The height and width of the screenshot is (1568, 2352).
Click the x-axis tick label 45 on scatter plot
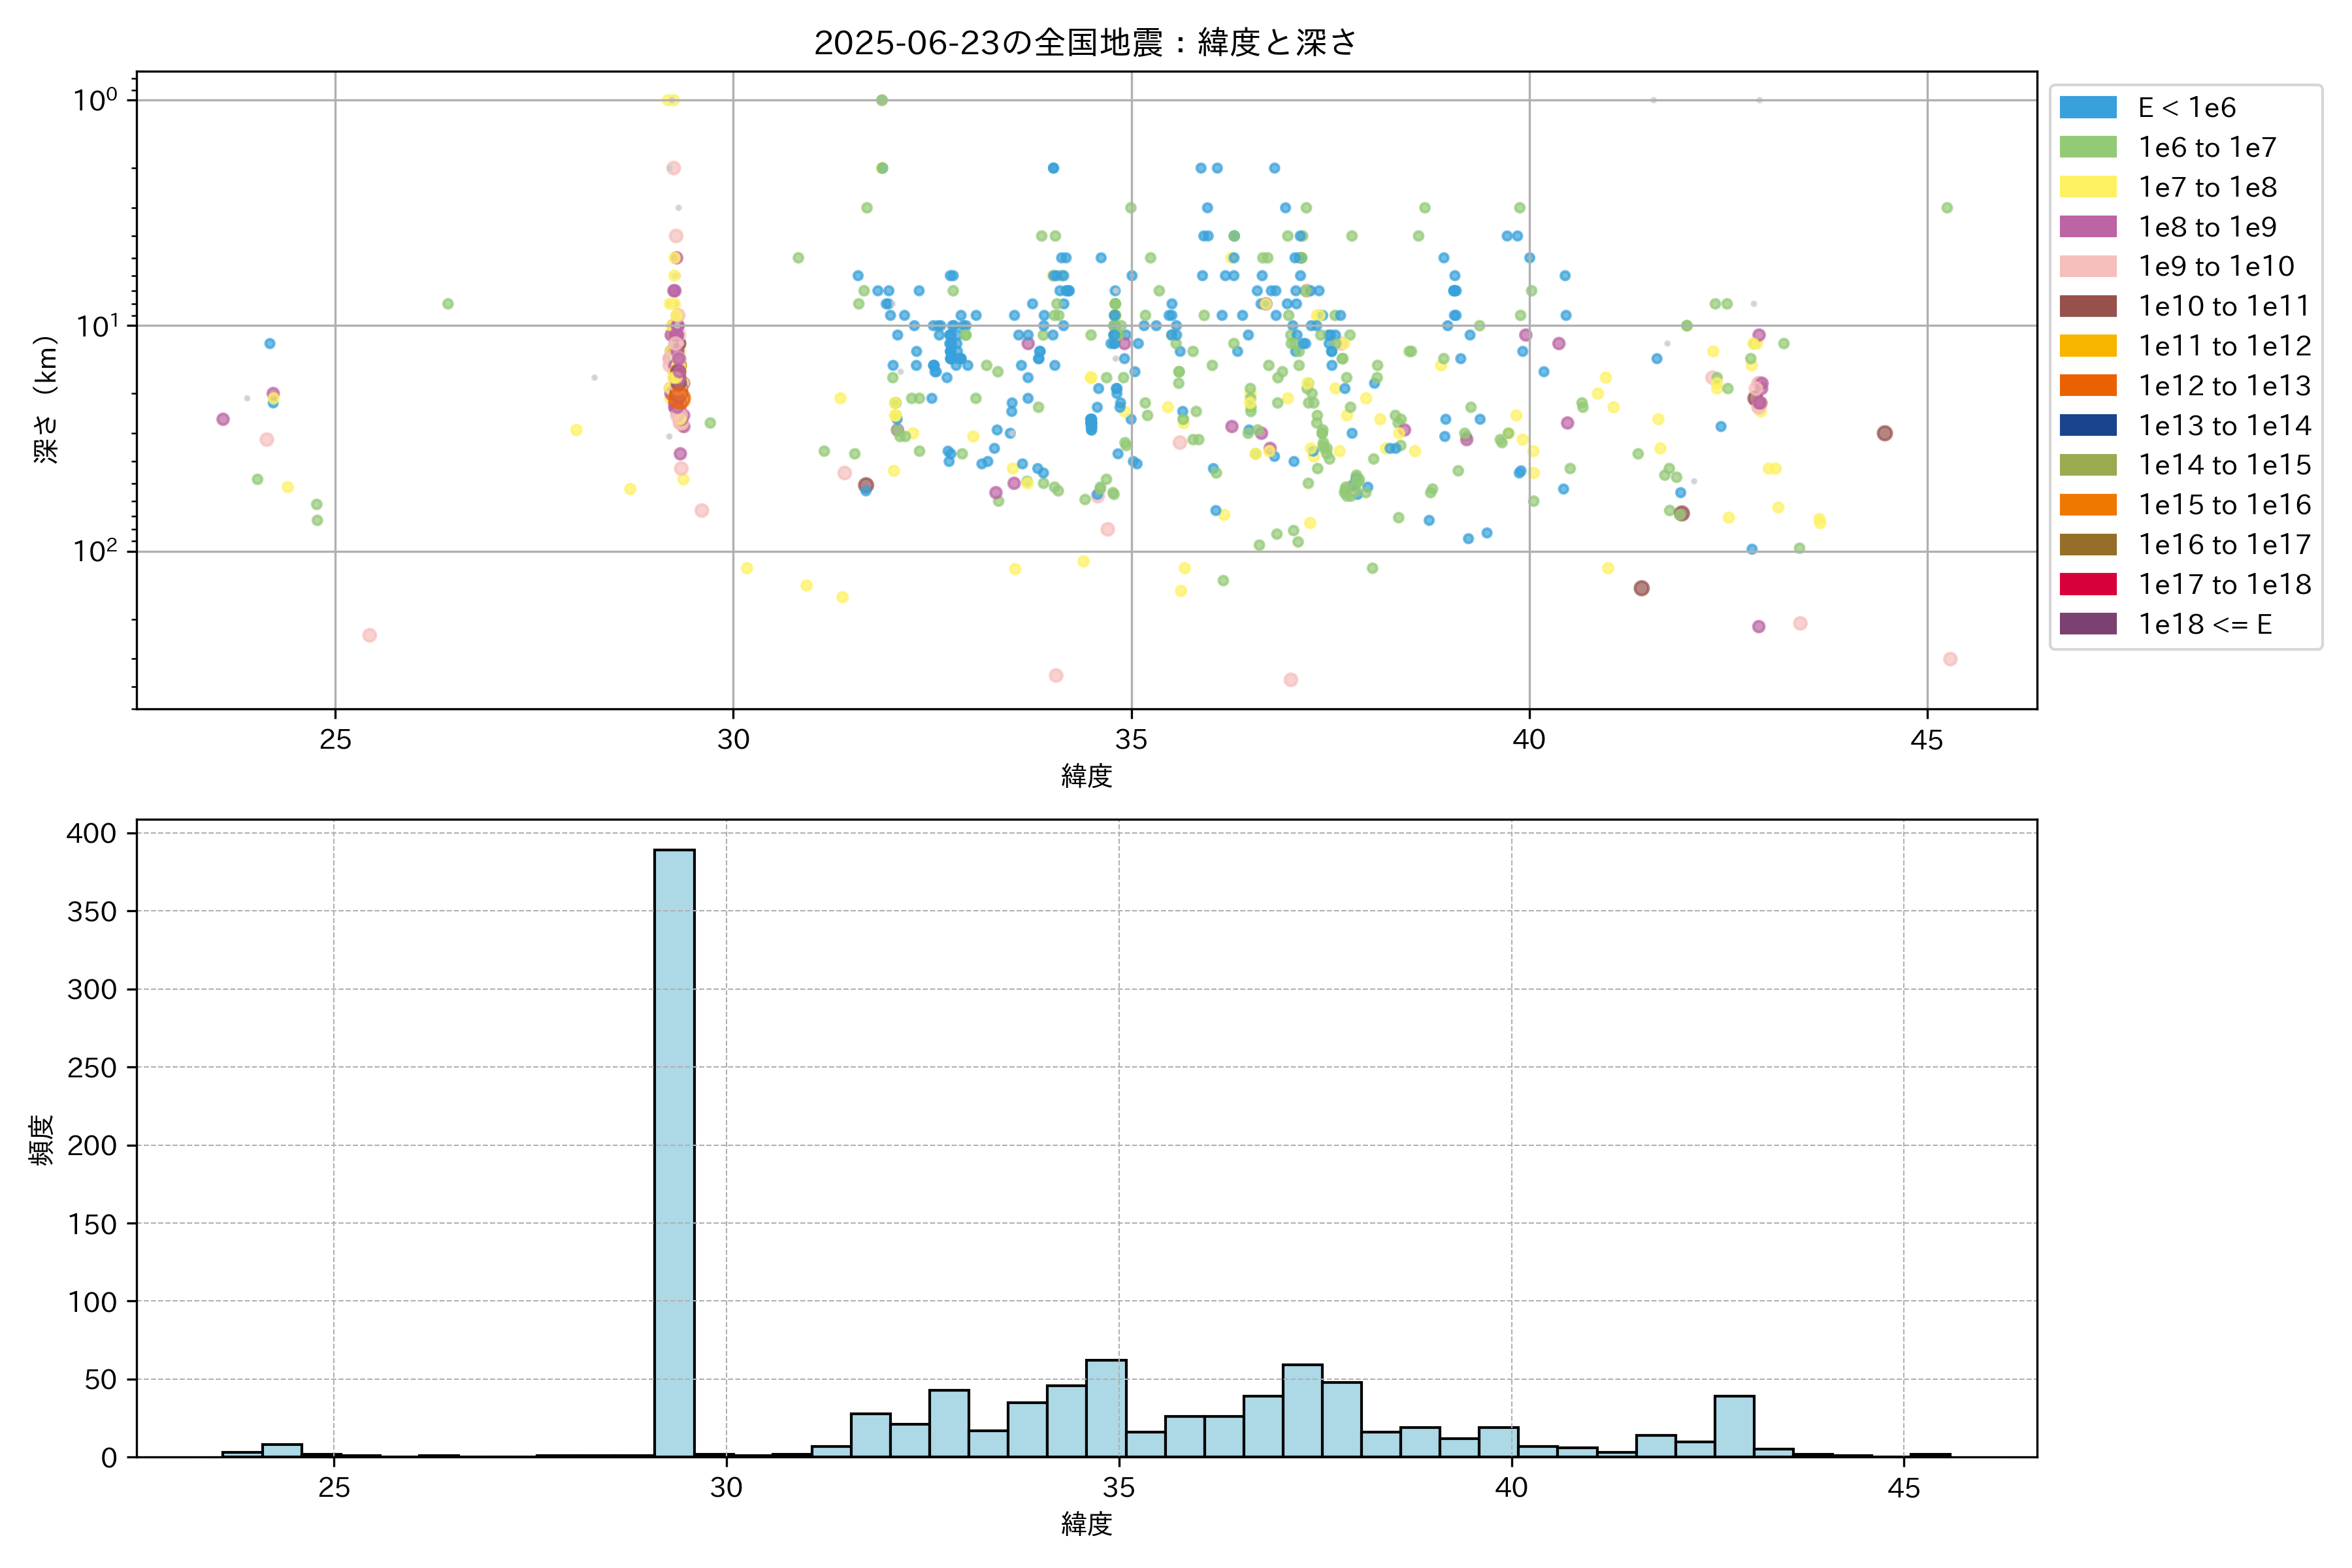pos(1926,740)
